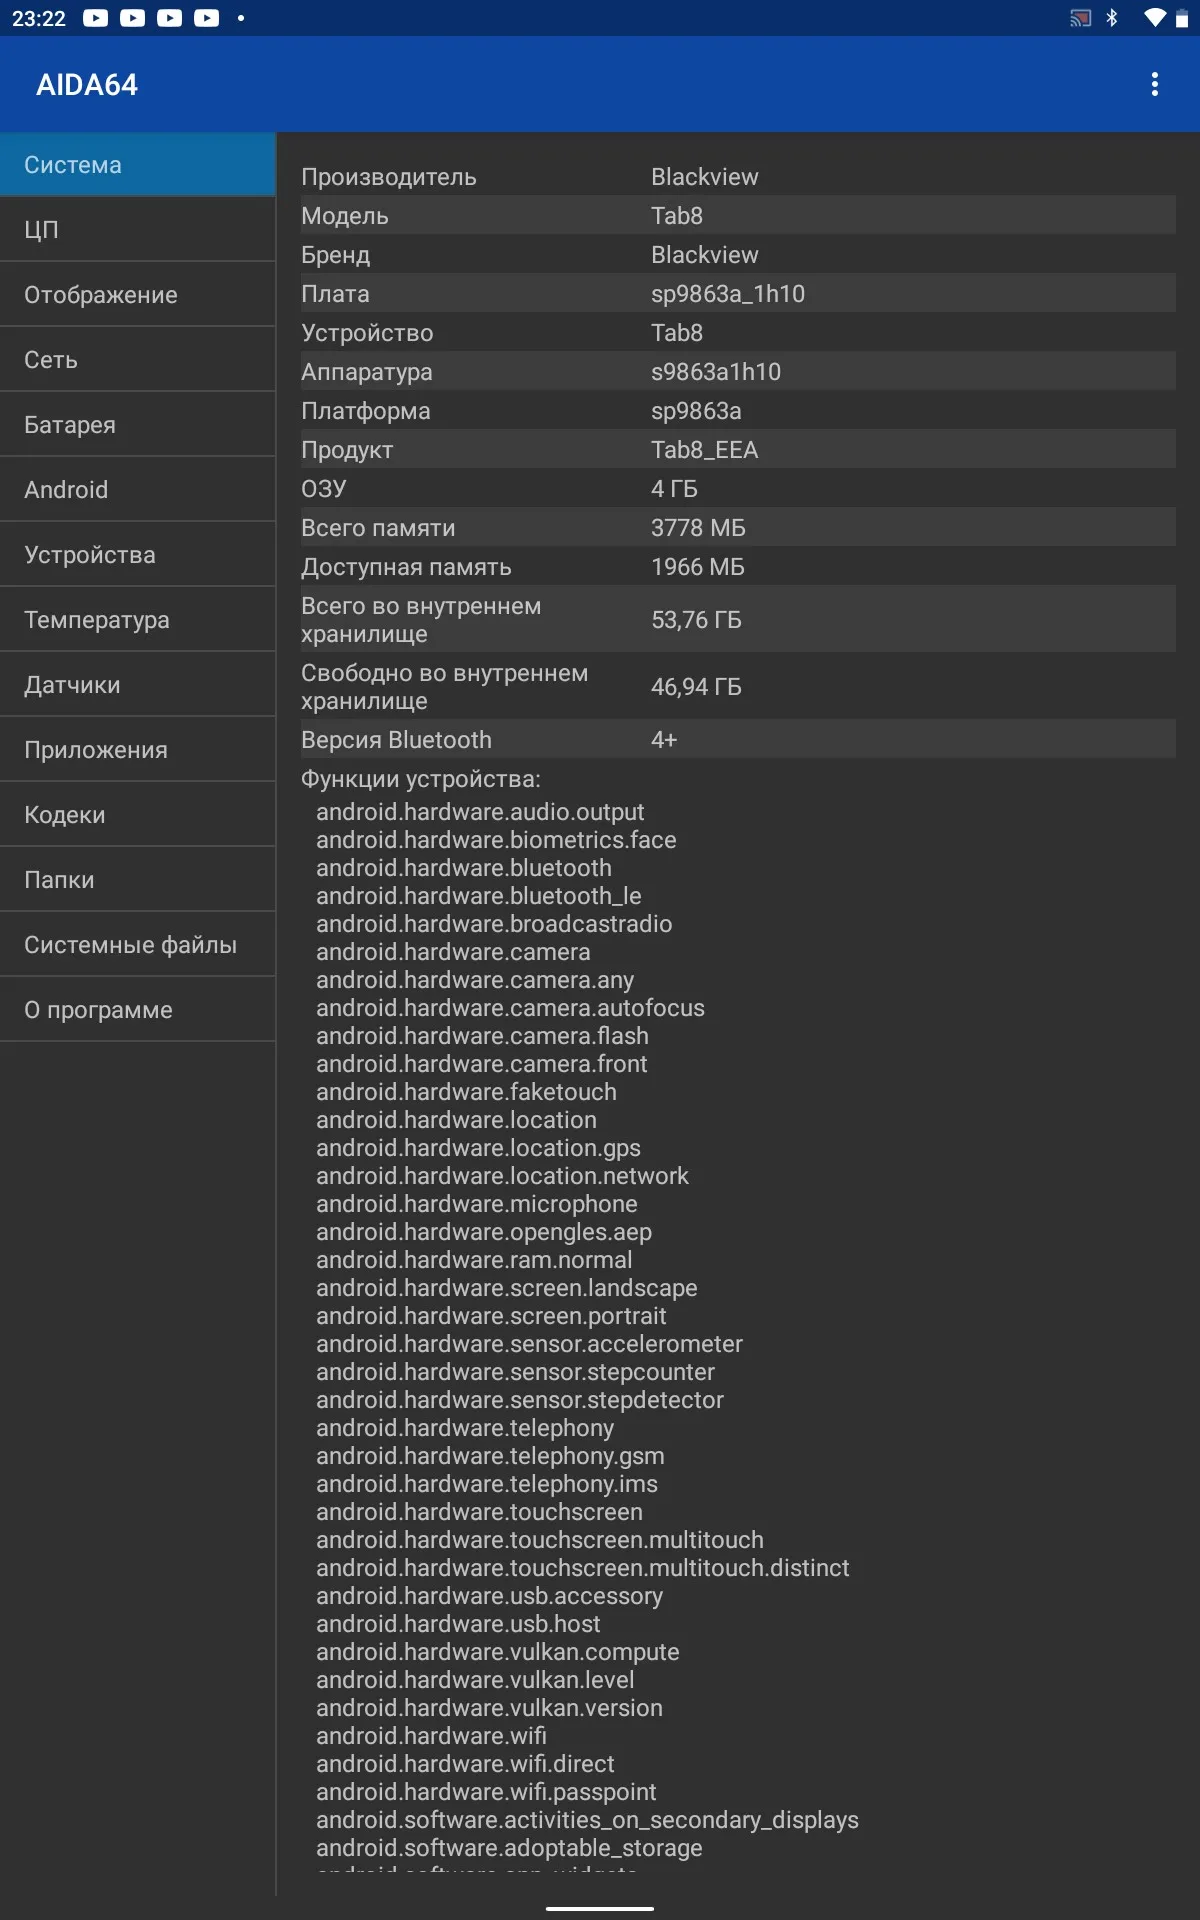Viewport: 1200px width, 1920px height.
Task: Open the О программе page
Action: pos(138,1010)
